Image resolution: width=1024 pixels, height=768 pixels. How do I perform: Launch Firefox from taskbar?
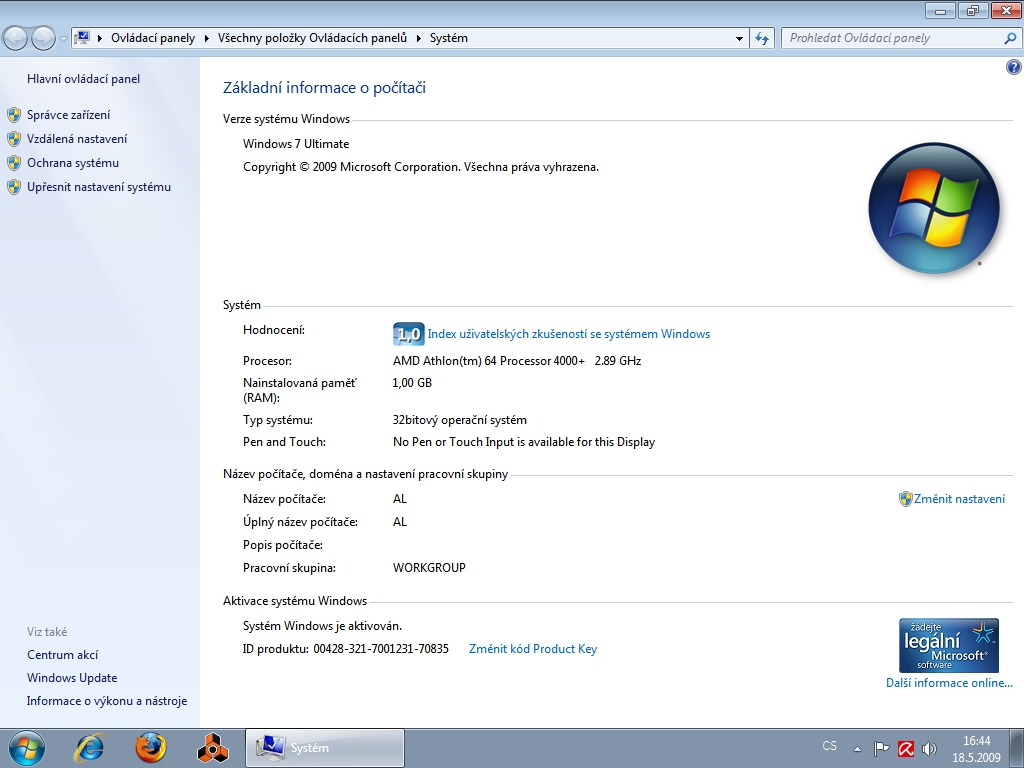pos(151,748)
